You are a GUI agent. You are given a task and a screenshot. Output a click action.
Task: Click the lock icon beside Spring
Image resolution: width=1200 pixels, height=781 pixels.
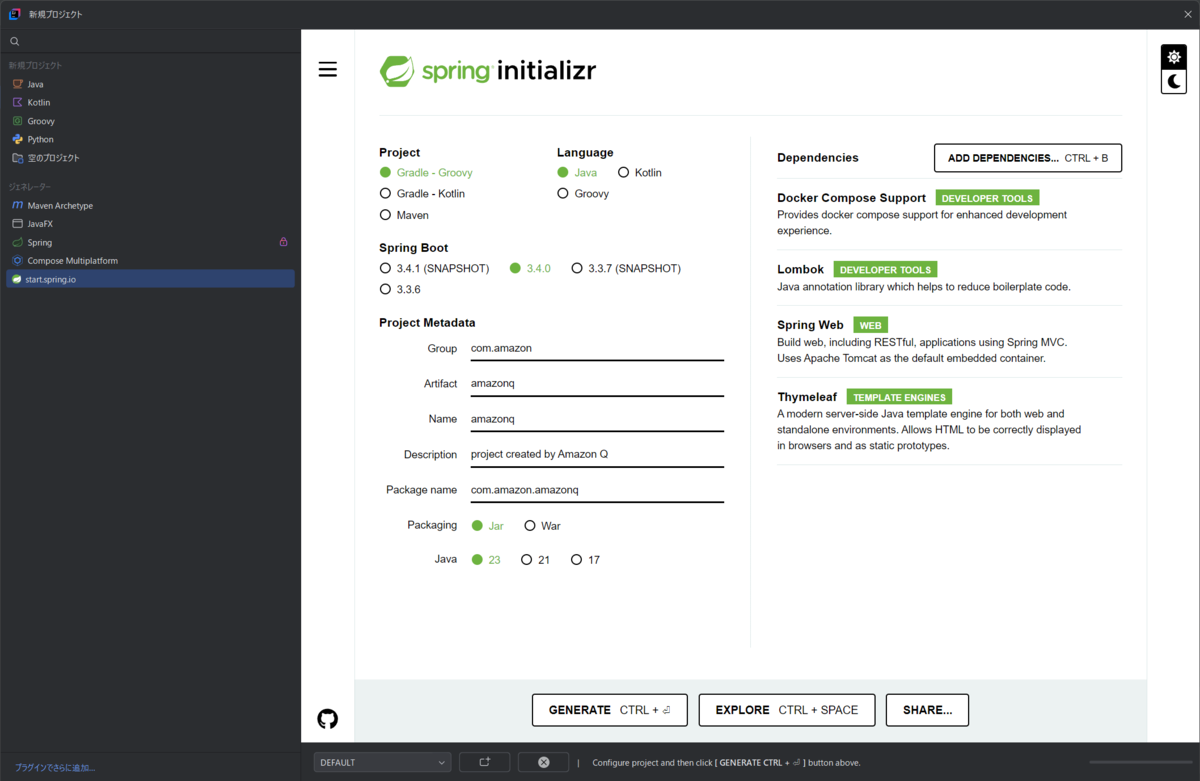pos(283,242)
